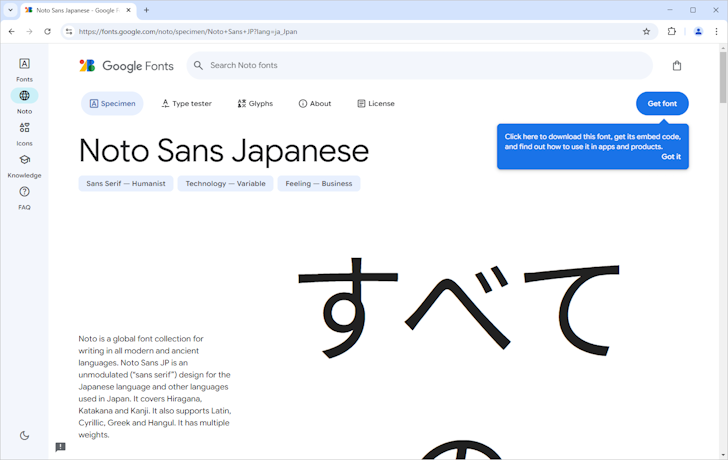This screenshot has height=460, width=728.
Task: View site information icon in address bar
Action: point(69,32)
